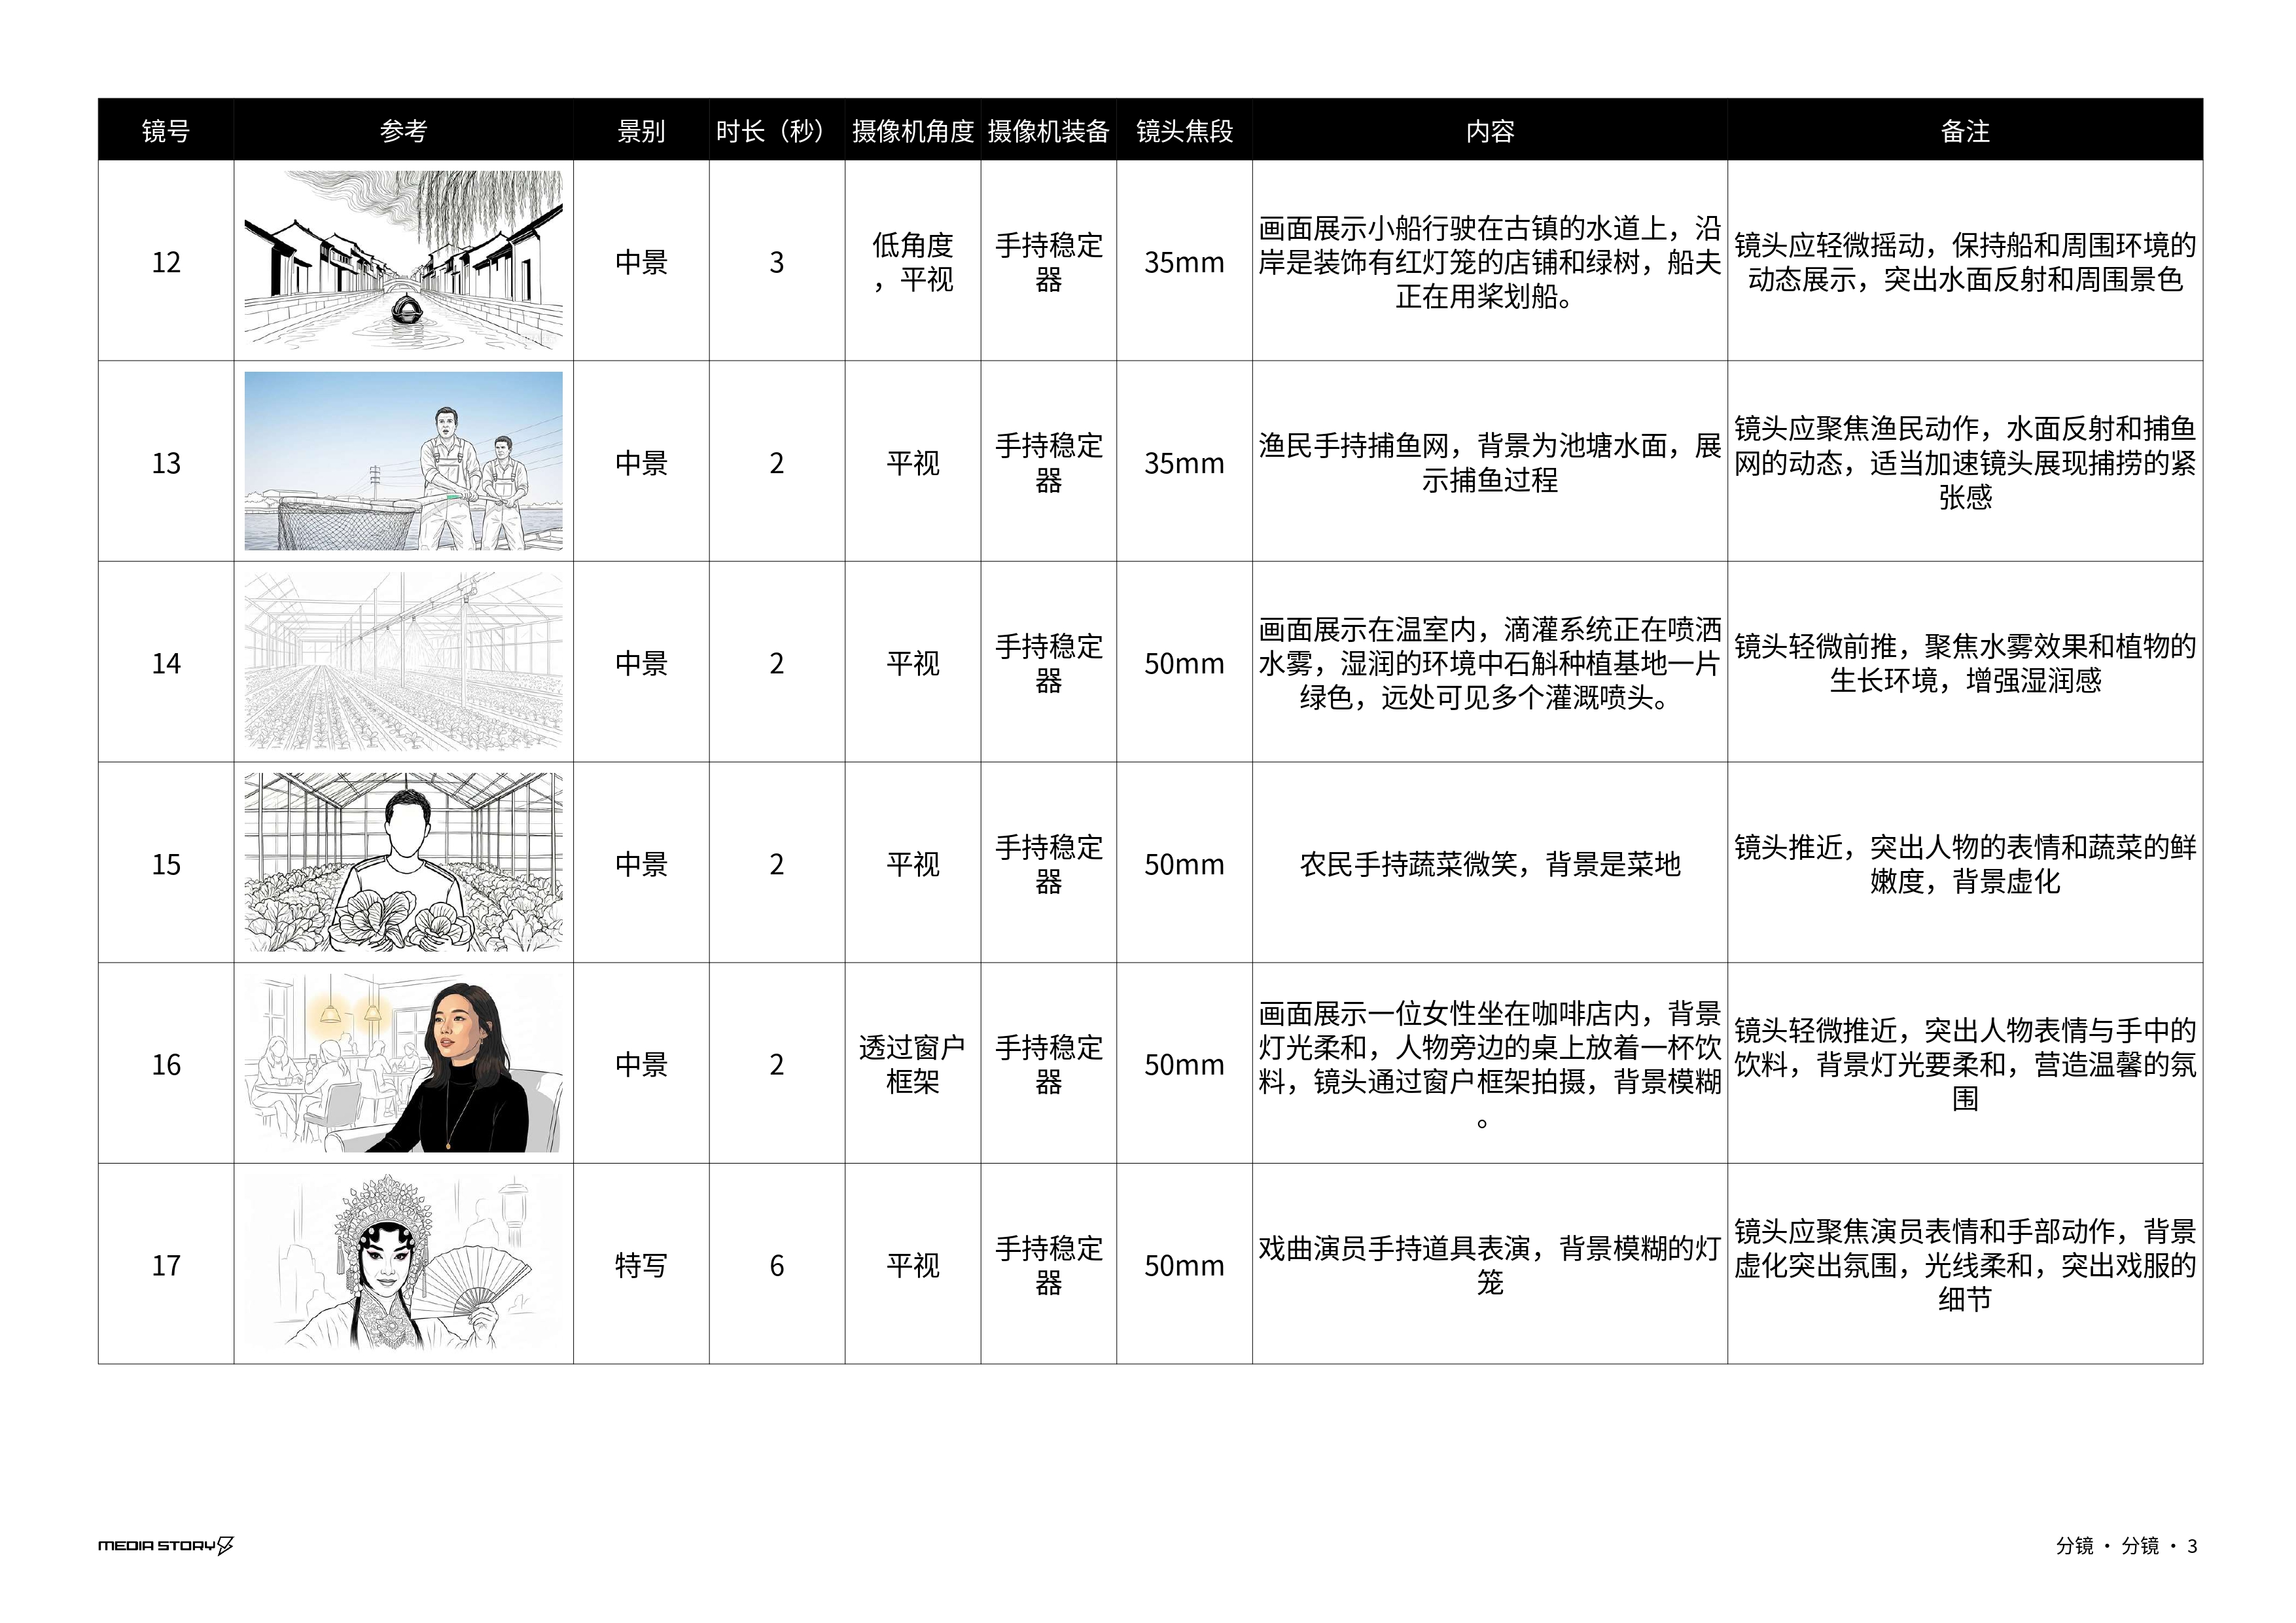The width and height of the screenshot is (2296, 1623).
Task: Open the shot 15 farmer holding vegetables image
Action: (403, 862)
